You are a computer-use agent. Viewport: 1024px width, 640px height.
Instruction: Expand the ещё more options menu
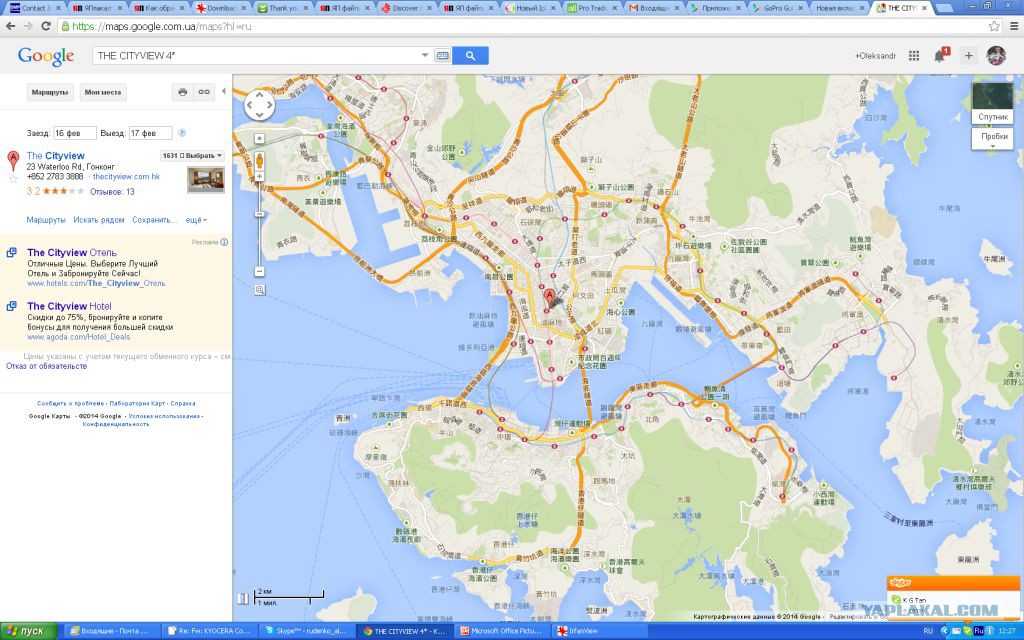196,220
